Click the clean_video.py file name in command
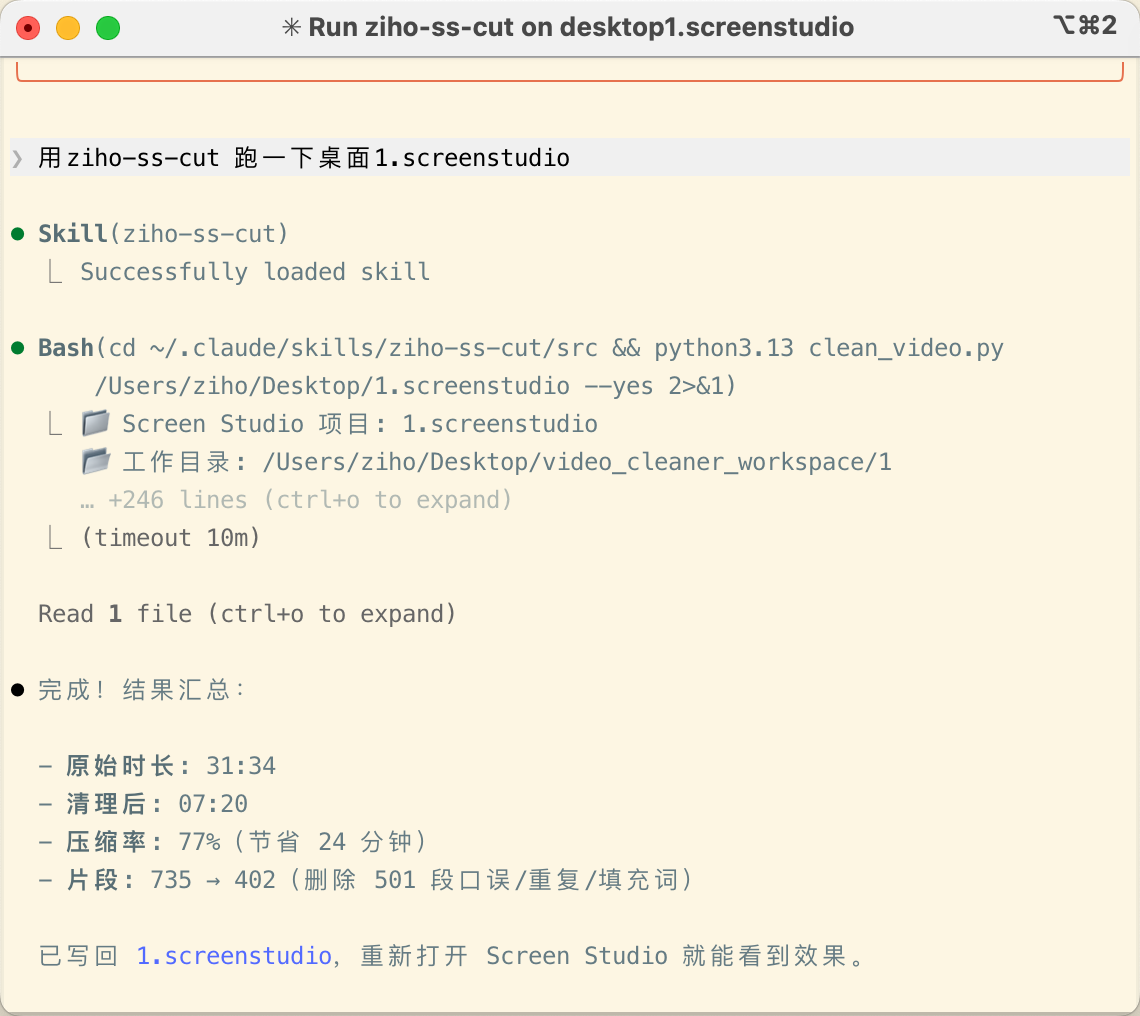The image size is (1140, 1016). coord(906,348)
